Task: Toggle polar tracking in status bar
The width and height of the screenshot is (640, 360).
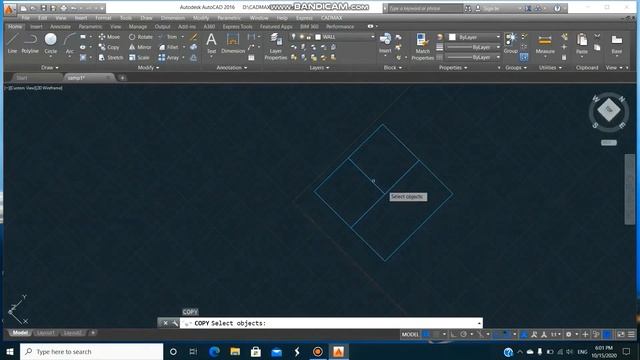Action: point(464,334)
